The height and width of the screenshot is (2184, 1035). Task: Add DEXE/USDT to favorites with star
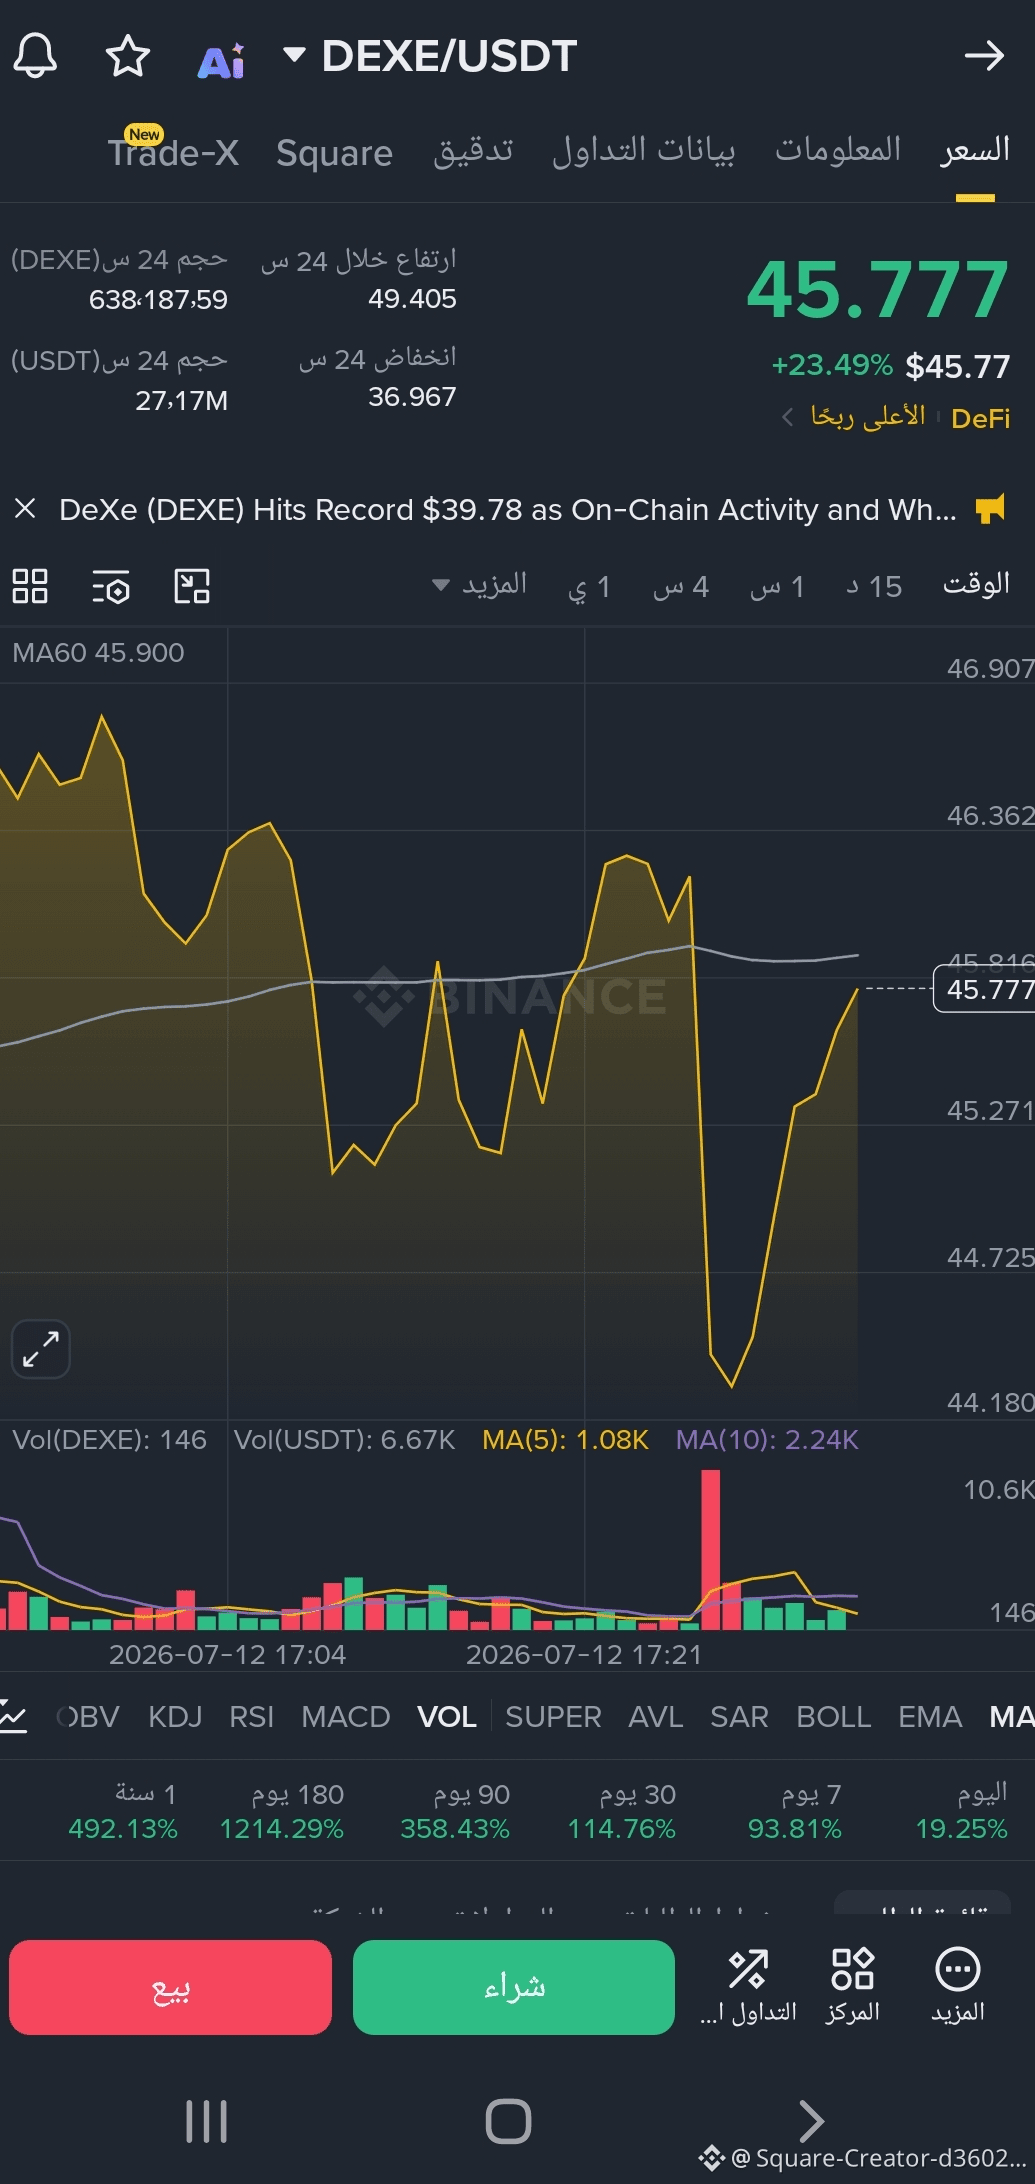(x=128, y=56)
